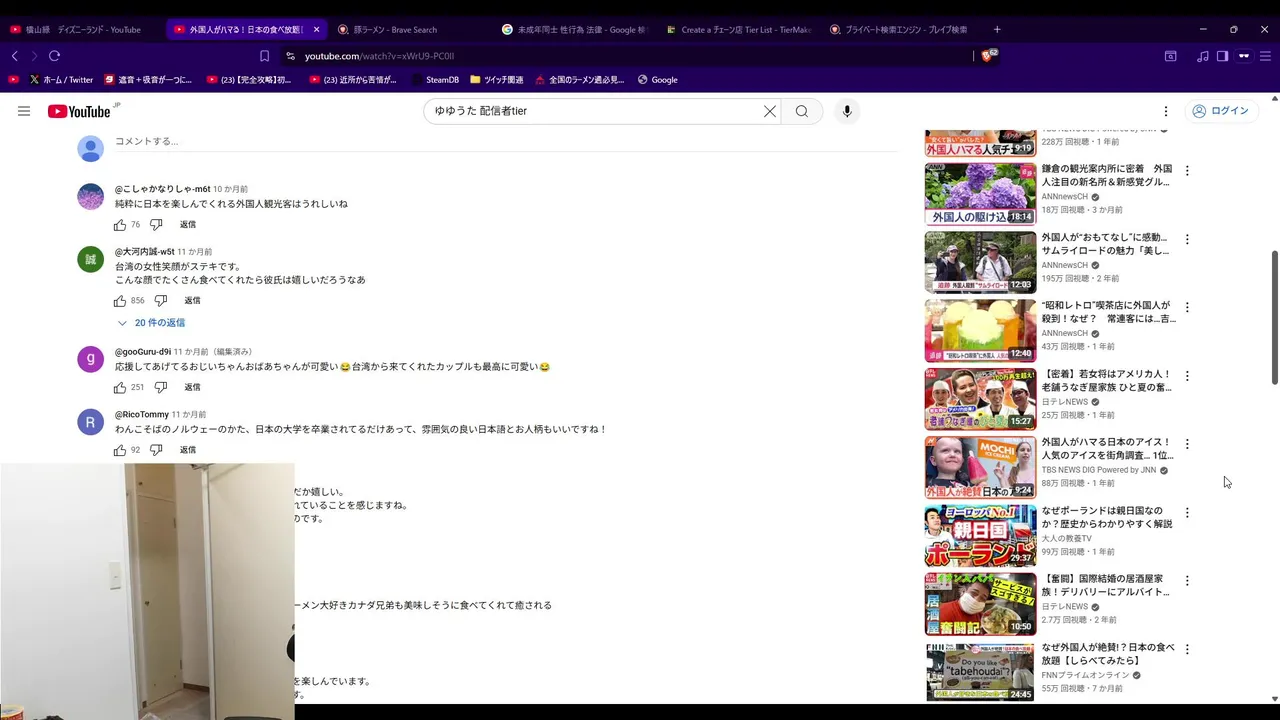The height and width of the screenshot is (720, 1280).
Task: Go to the YouTube home logo
Action: pyautogui.click(x=79, y=111)
